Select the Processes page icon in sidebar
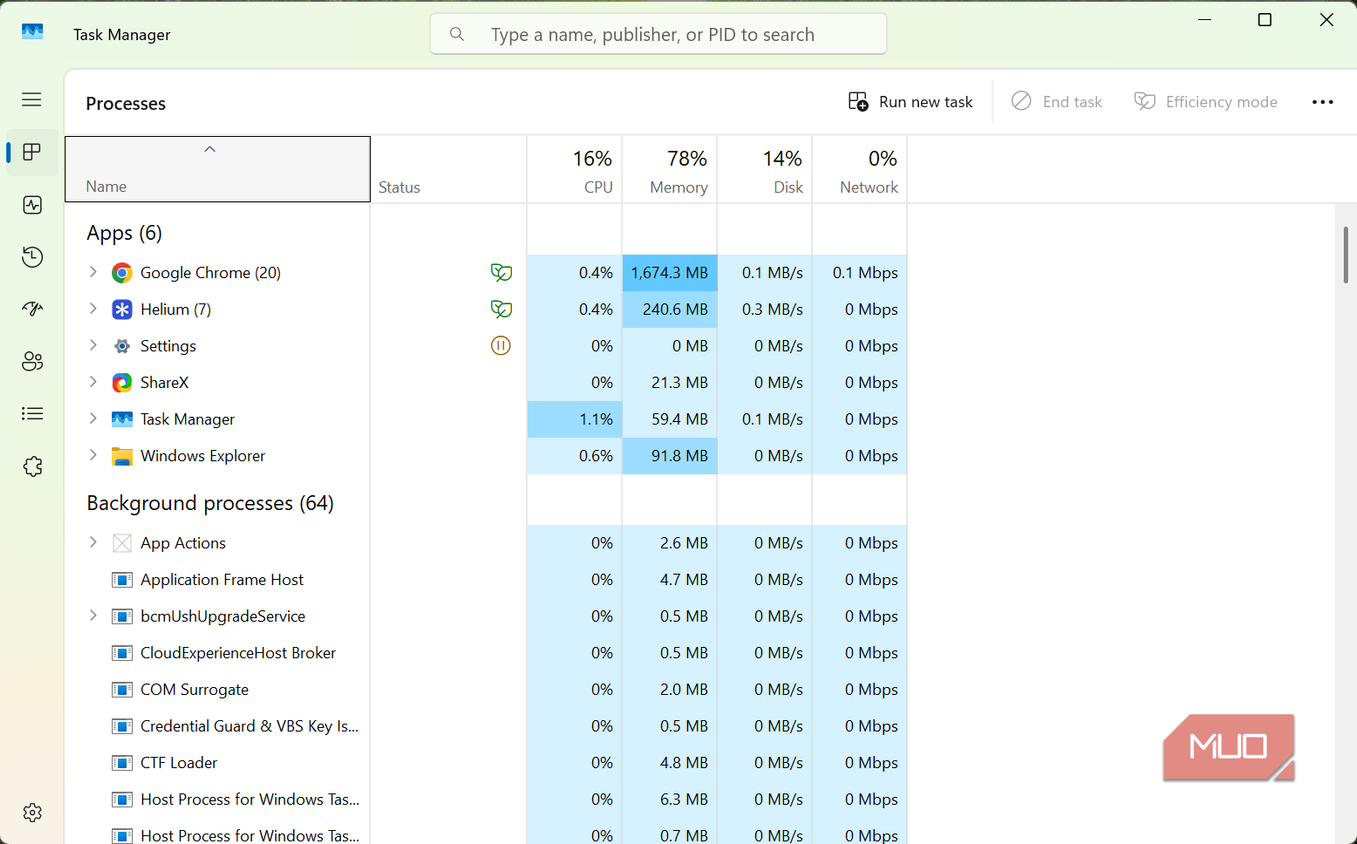The height and width of the screenshot is (844, 1357). pos(32,152)
